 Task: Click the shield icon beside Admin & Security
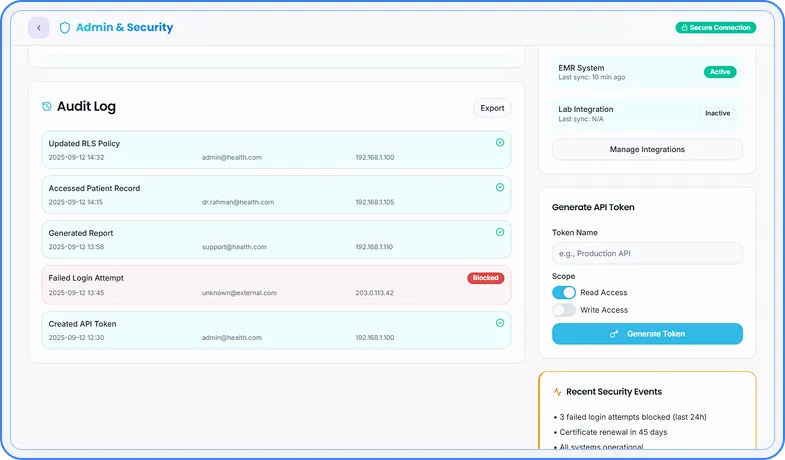(x=65, y=28)
